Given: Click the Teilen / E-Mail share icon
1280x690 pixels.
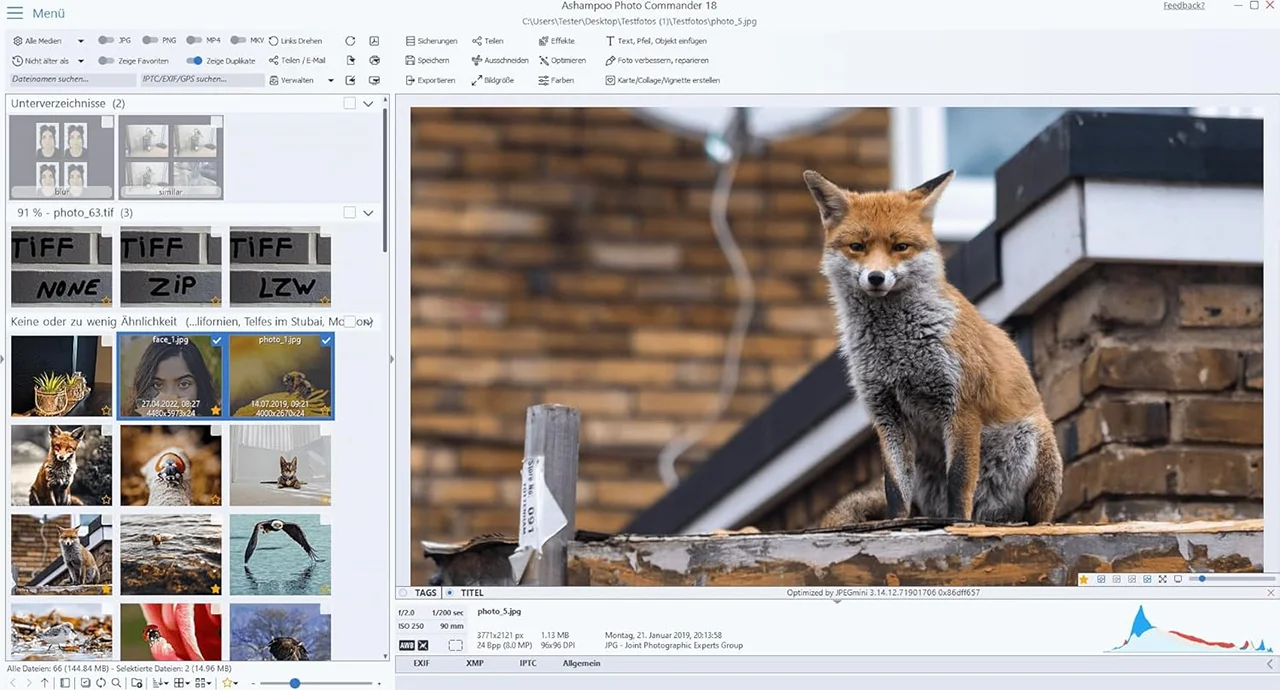Looking at the screenshot, I should point(274,60).
